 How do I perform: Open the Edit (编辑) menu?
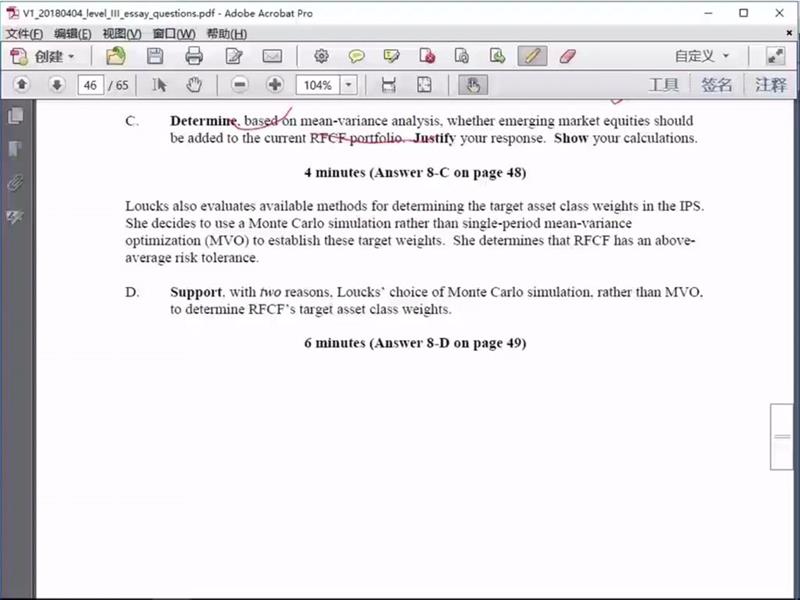pos(72,34)
